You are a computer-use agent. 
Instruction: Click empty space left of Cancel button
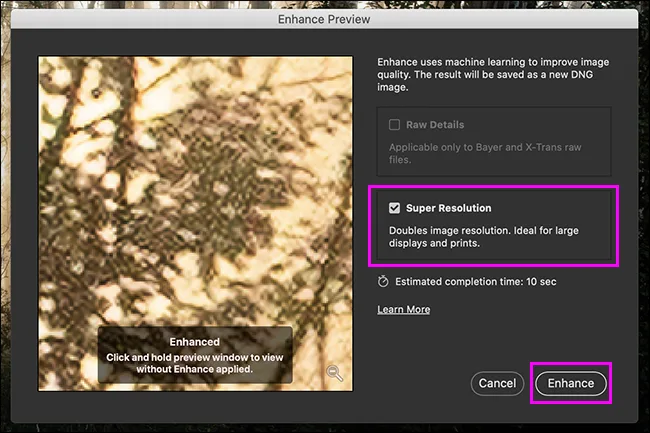[x=420, y=383]
